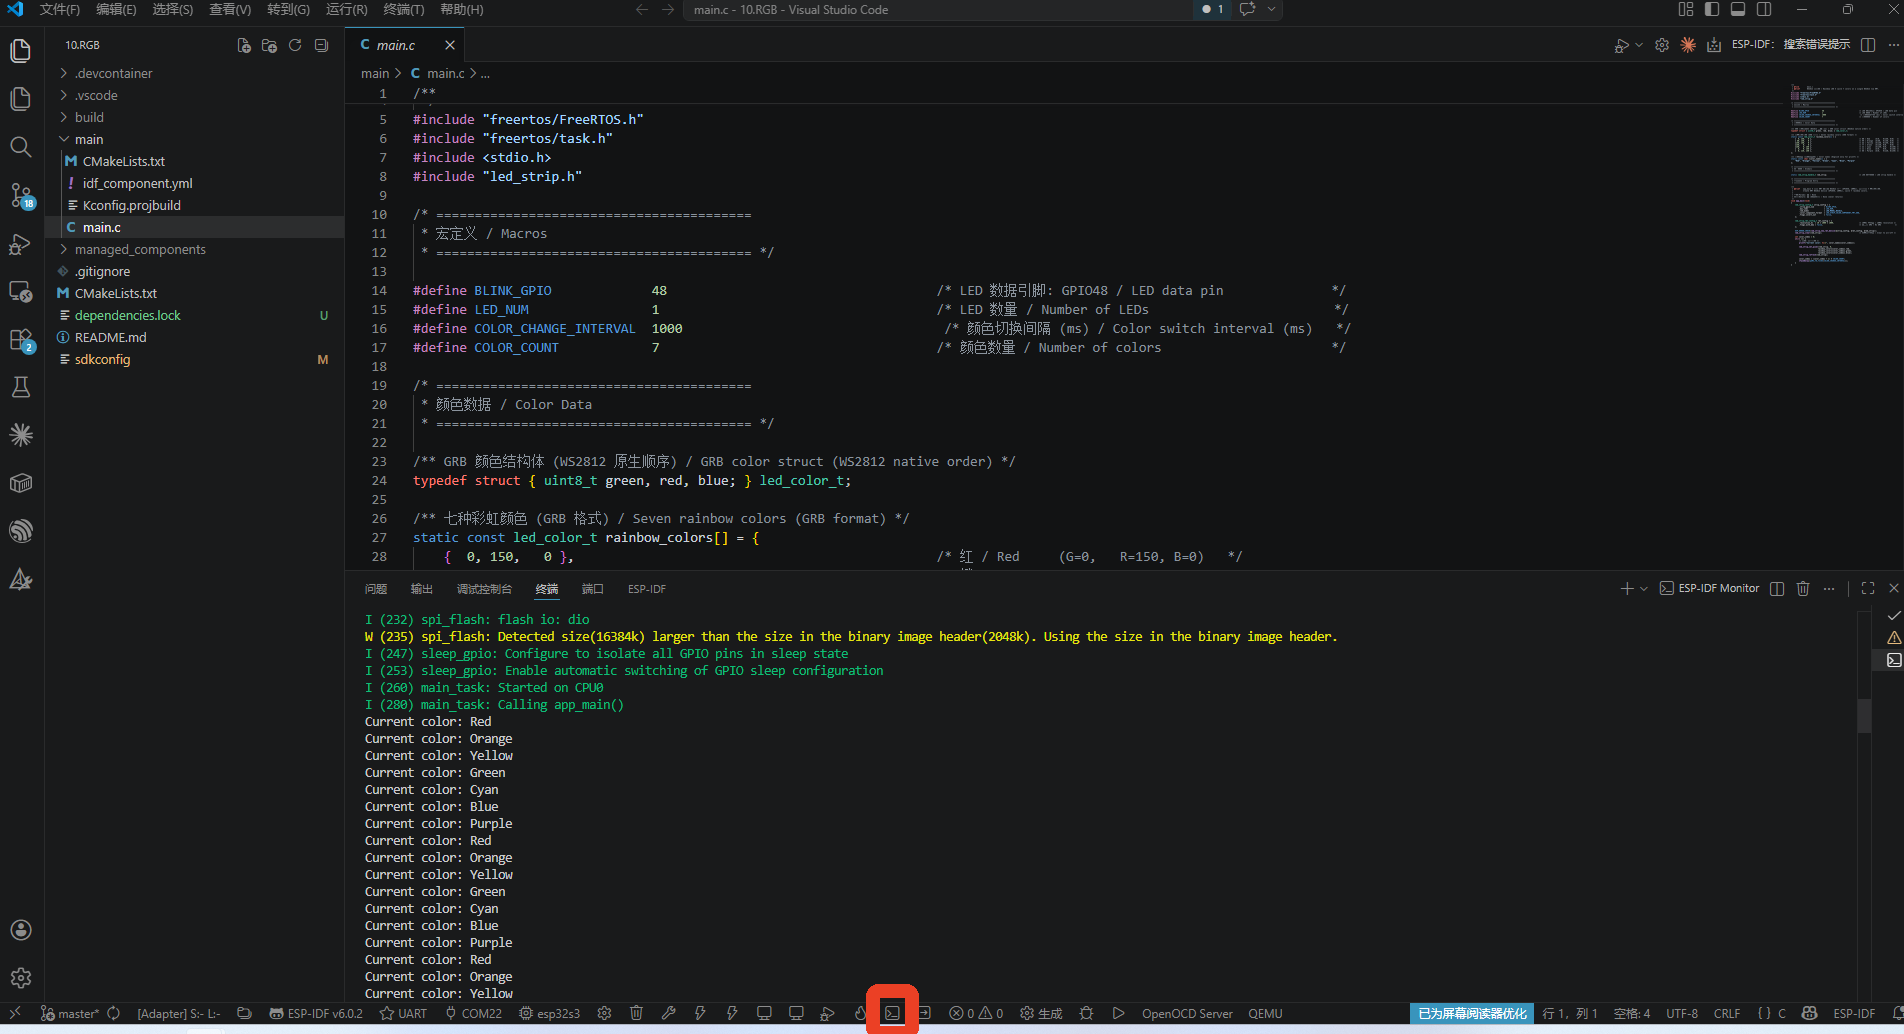Switch to the 调试控制台 panel tab
1904x1034 pixels.
click(484, 589)
